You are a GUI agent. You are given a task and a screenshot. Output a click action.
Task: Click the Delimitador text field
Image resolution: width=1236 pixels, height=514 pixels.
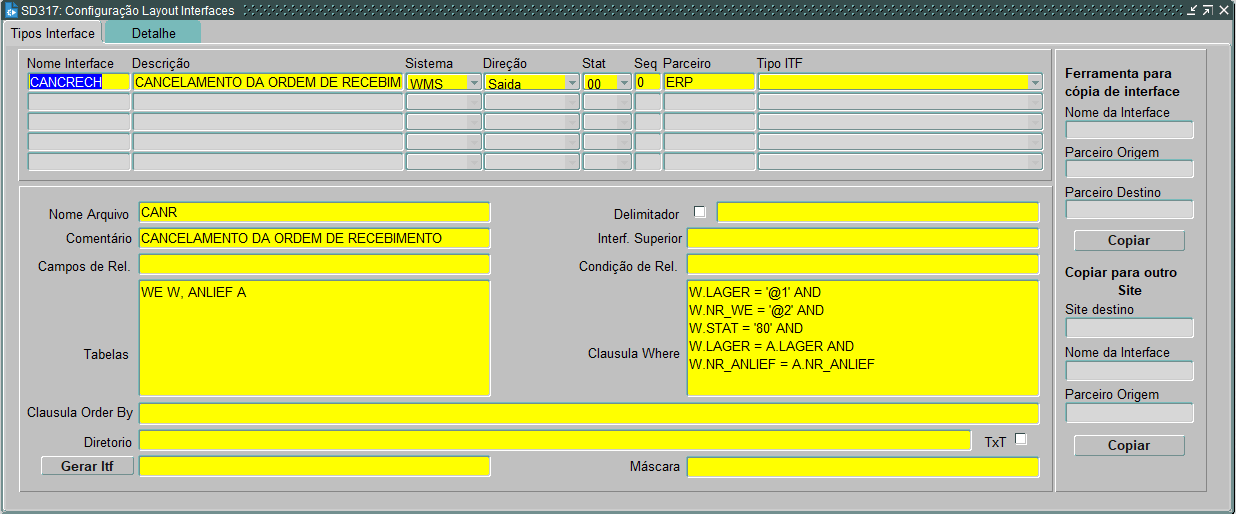pyautogui.click(x=878, y=212)
